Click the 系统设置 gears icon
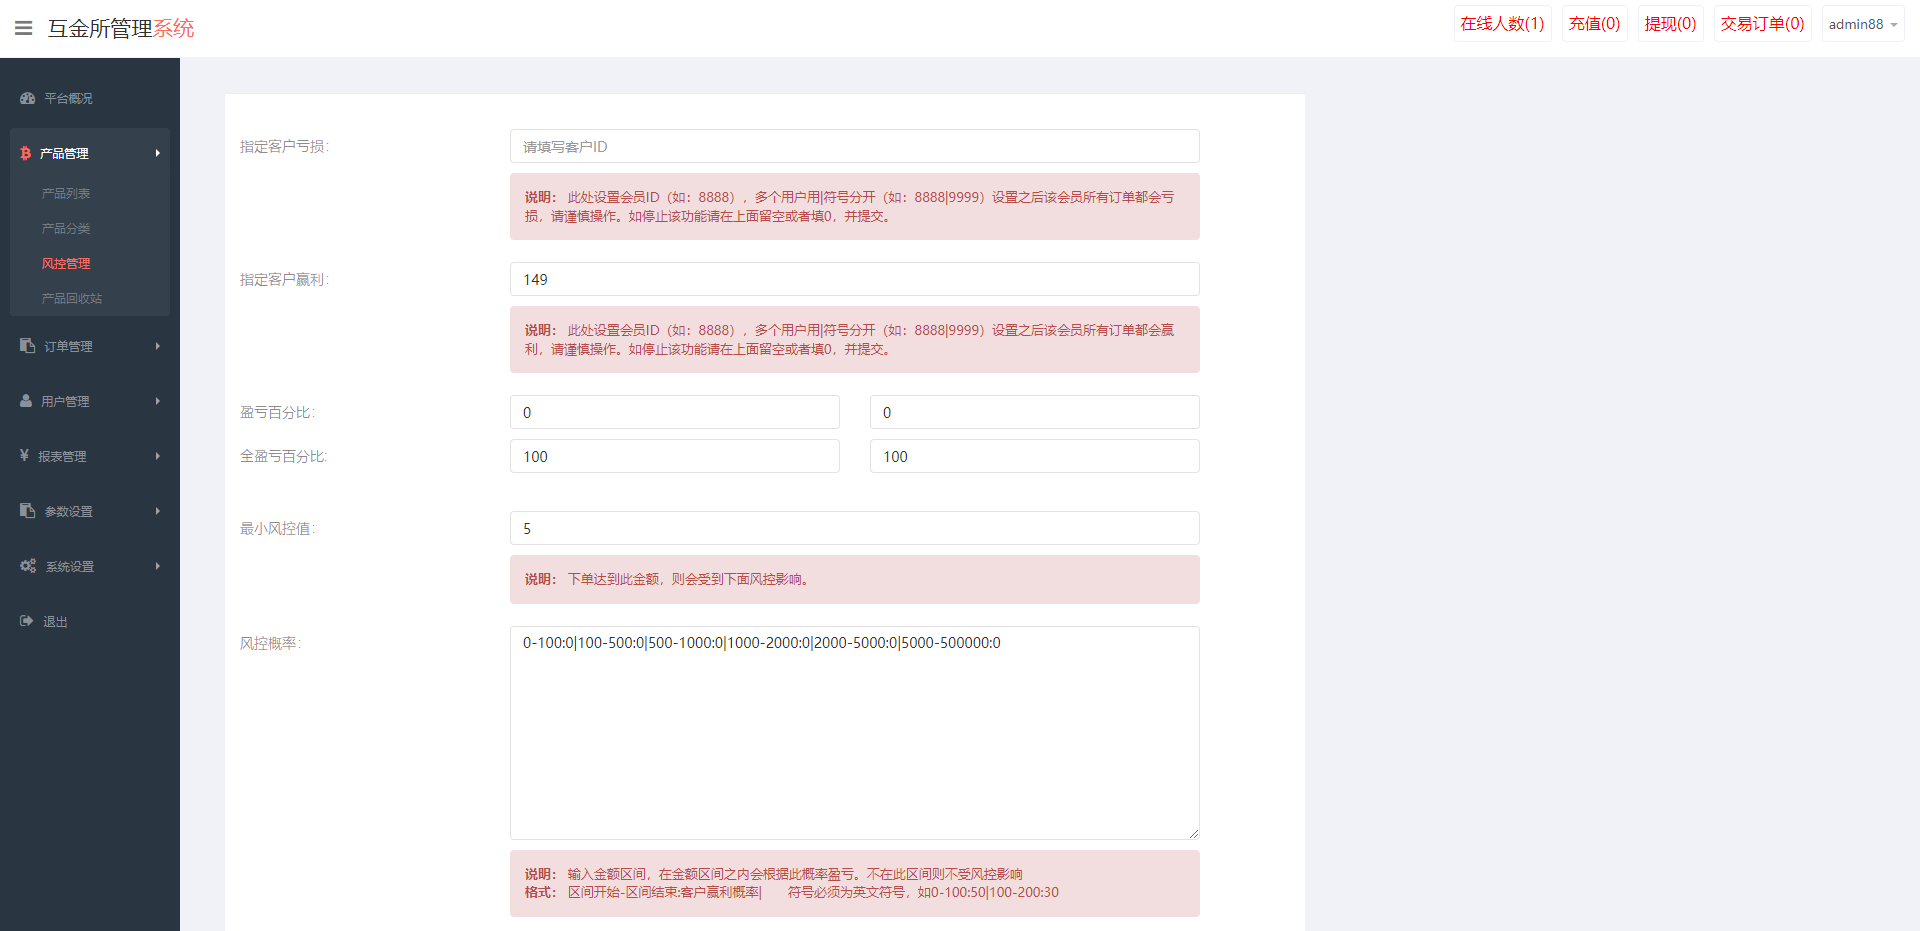The image size is (1920, 931). pos(28,566)
